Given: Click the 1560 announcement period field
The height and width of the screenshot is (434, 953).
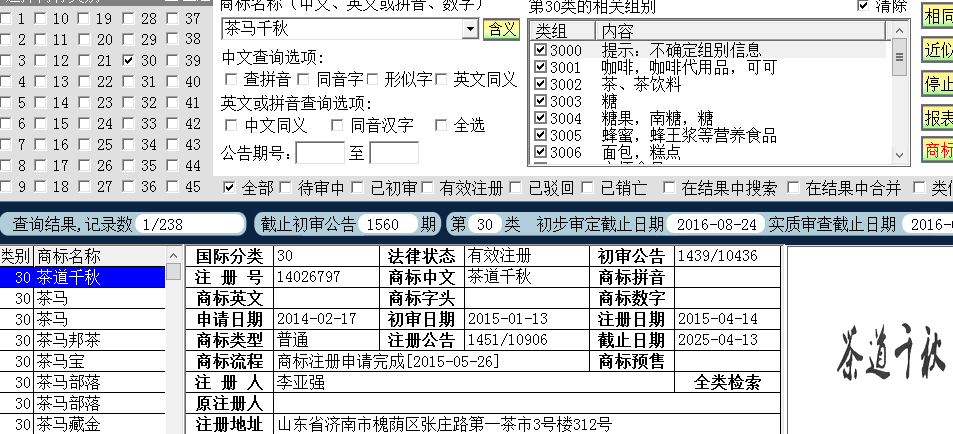Looking at the screenshot, I should click(388, 224).
